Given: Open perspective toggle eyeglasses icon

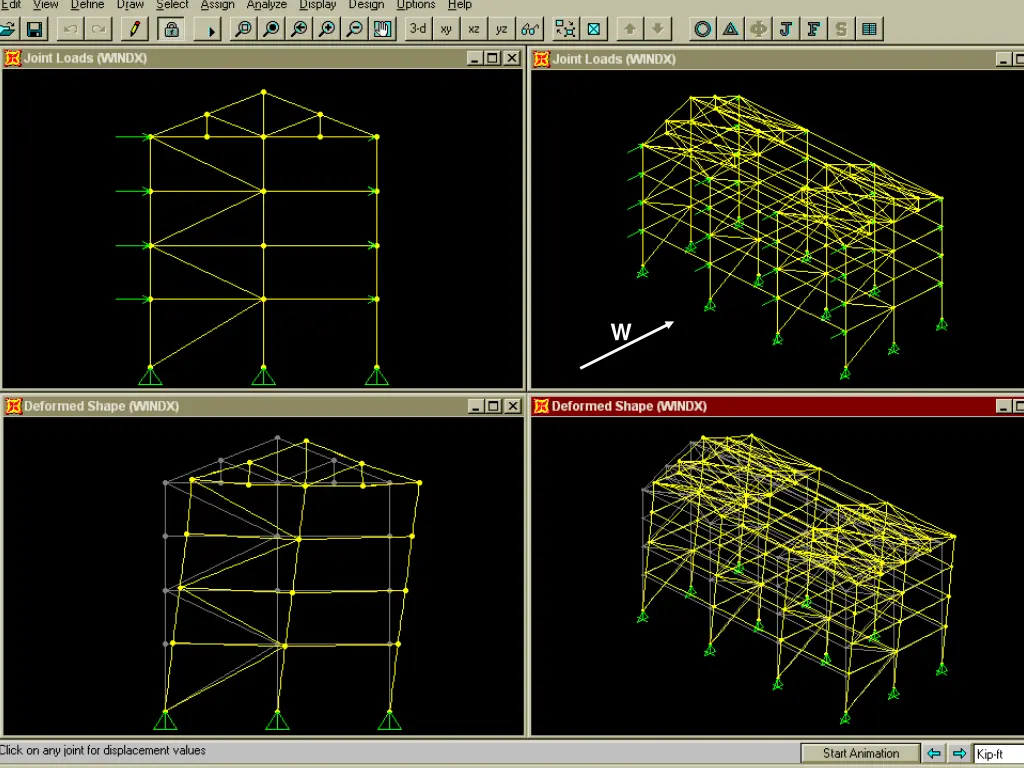Looking at the screenshot, I should 532,29.
